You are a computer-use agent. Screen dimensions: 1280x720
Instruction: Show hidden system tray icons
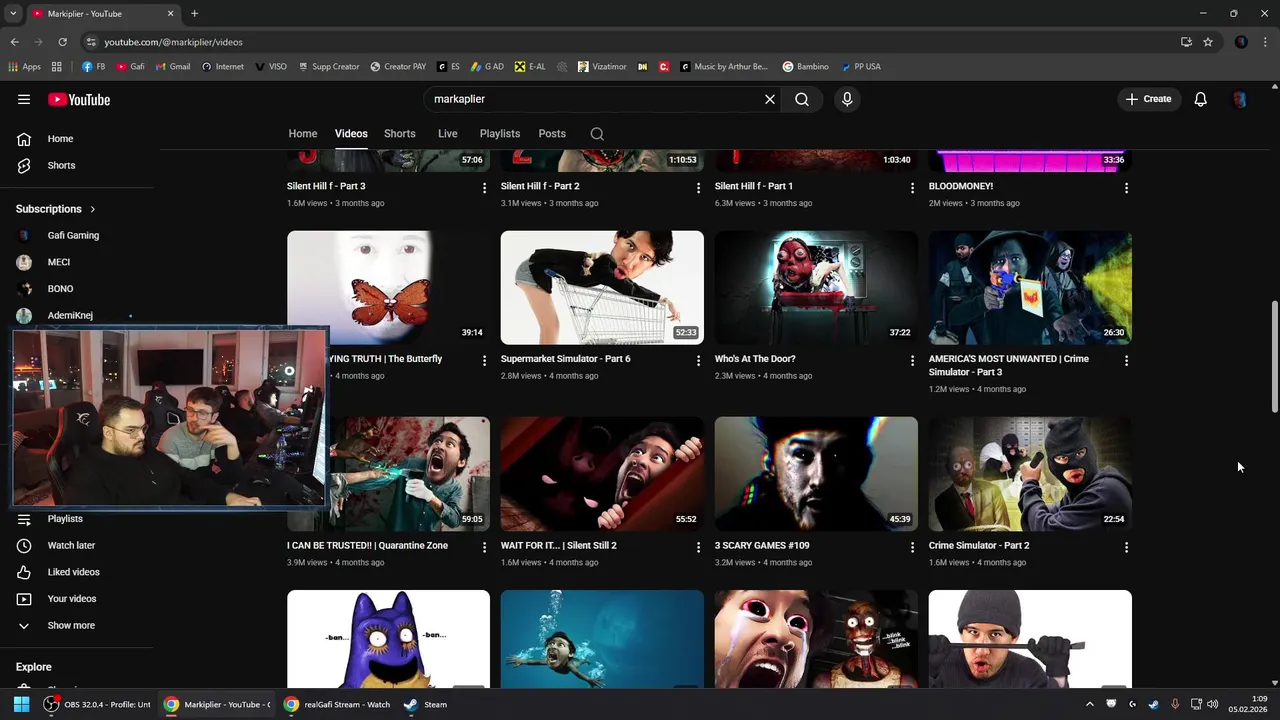point(1089,704)
